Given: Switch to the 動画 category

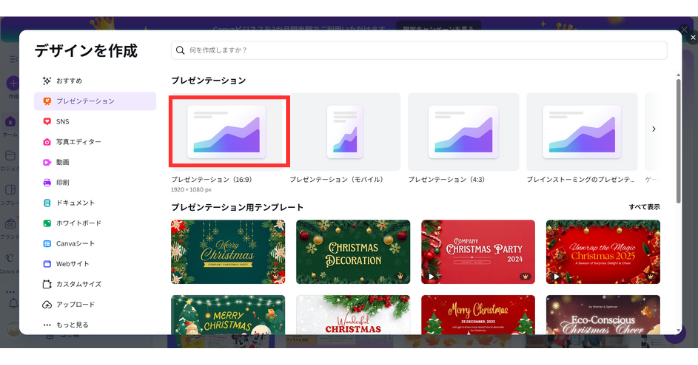Looking at the screenshot, I should tap(95, 162).
